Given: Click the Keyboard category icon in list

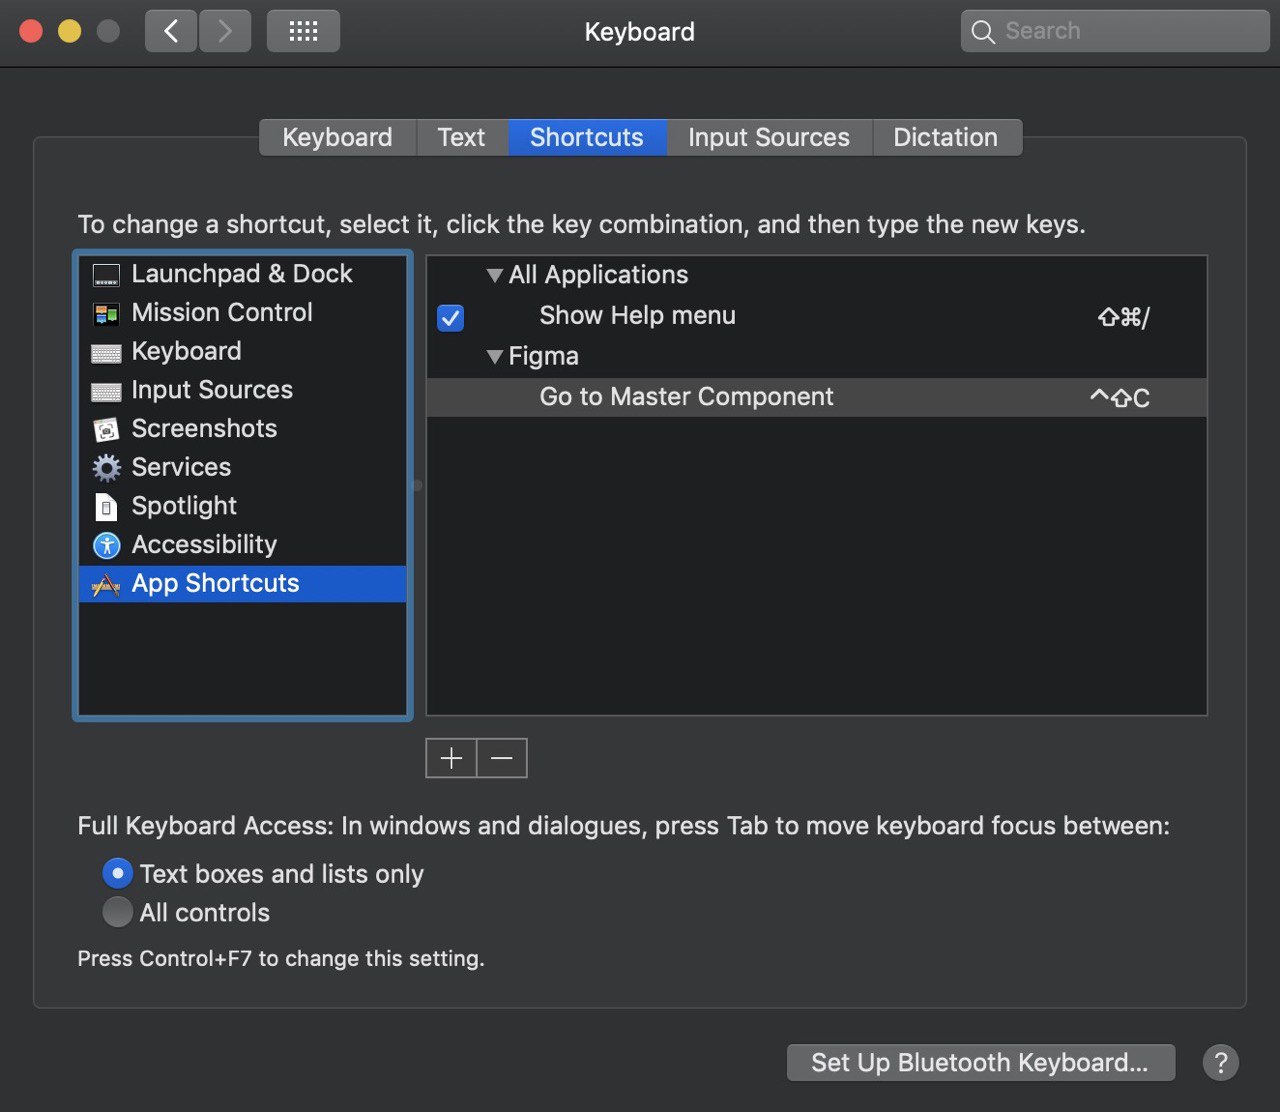Looking at the screenshot, I should [106, 353].
